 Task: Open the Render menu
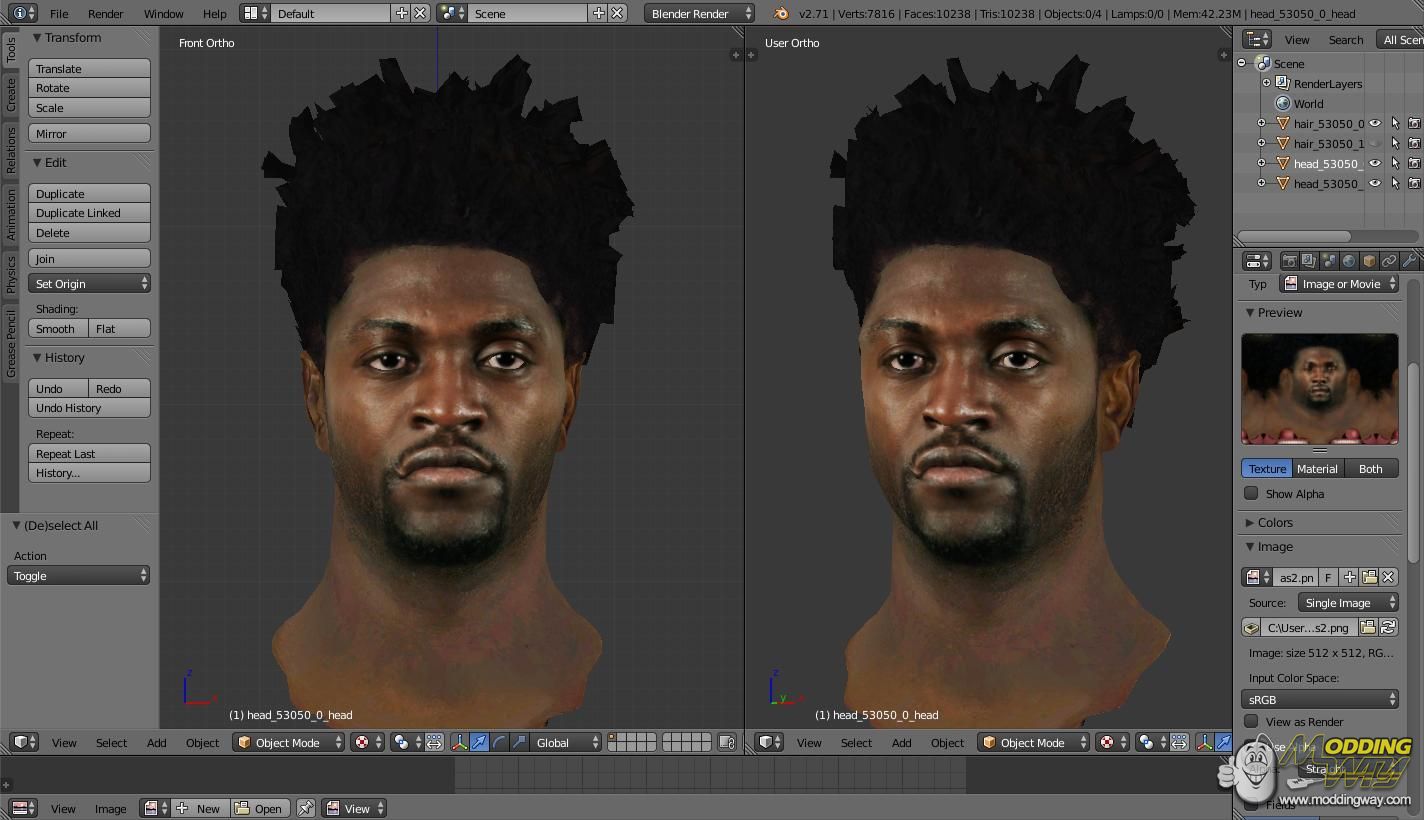point(105,14)
